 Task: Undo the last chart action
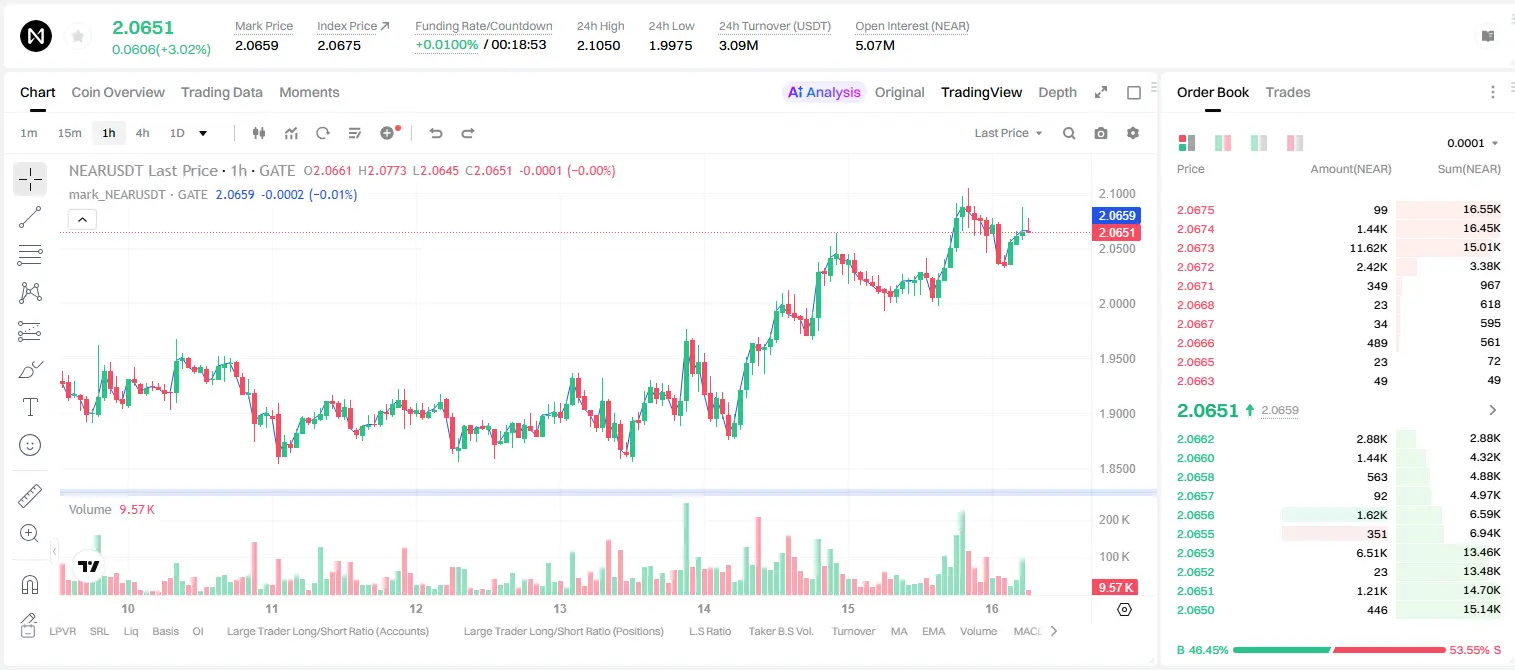click(x=435, y=133)
